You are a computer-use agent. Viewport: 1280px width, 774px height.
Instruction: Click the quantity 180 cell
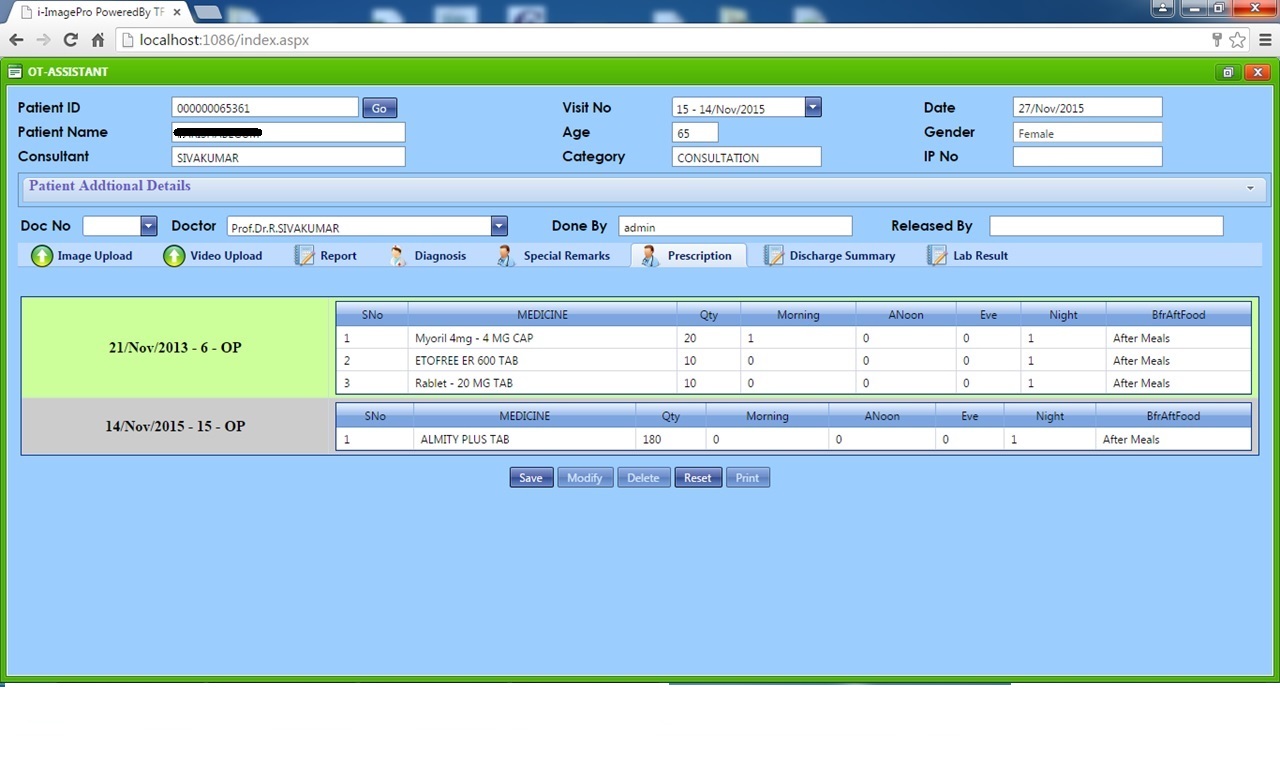670,439
